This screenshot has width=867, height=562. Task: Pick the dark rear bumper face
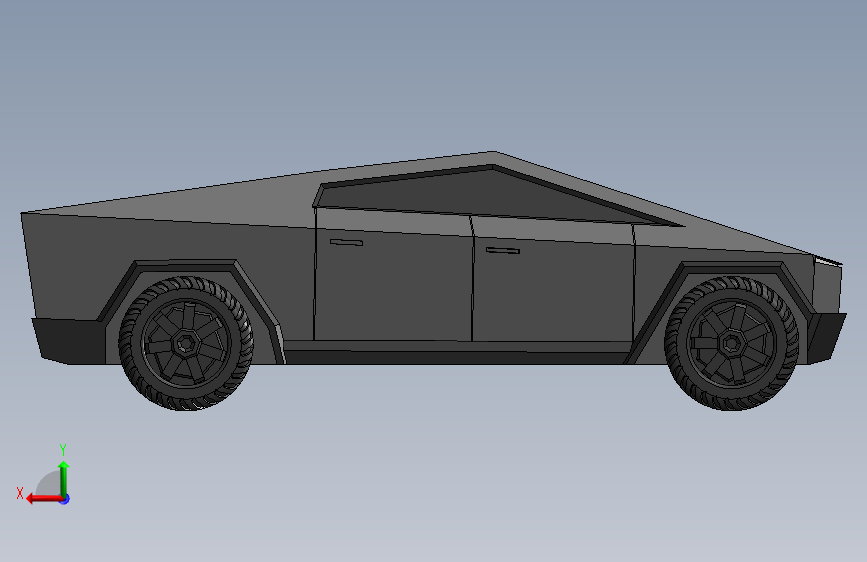click(x=69, y=340)
